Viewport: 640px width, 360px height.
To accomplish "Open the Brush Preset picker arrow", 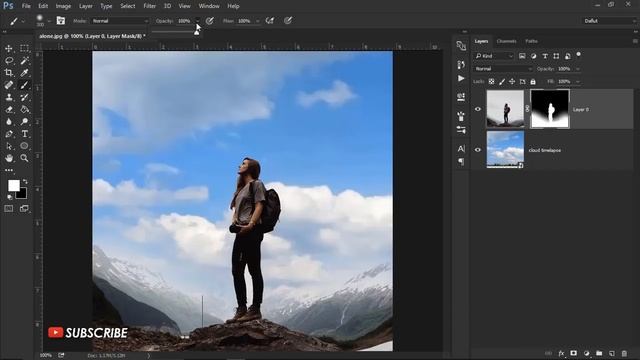I will click(x=49, y=21).
